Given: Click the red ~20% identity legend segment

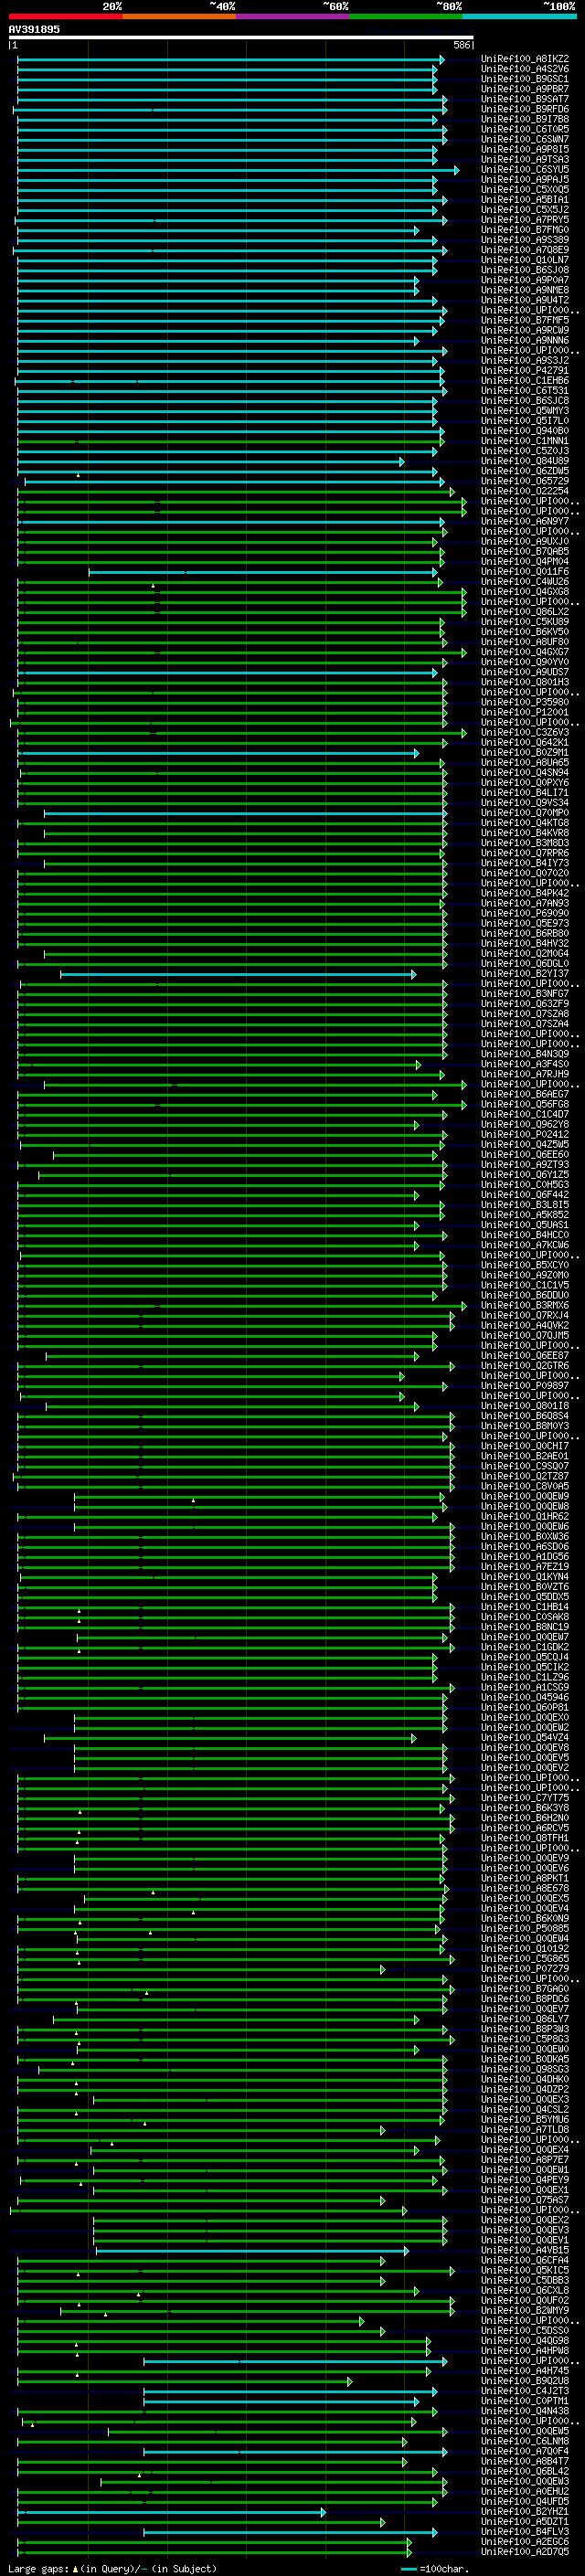Looking at the screenshot, I should pos(65,16).
